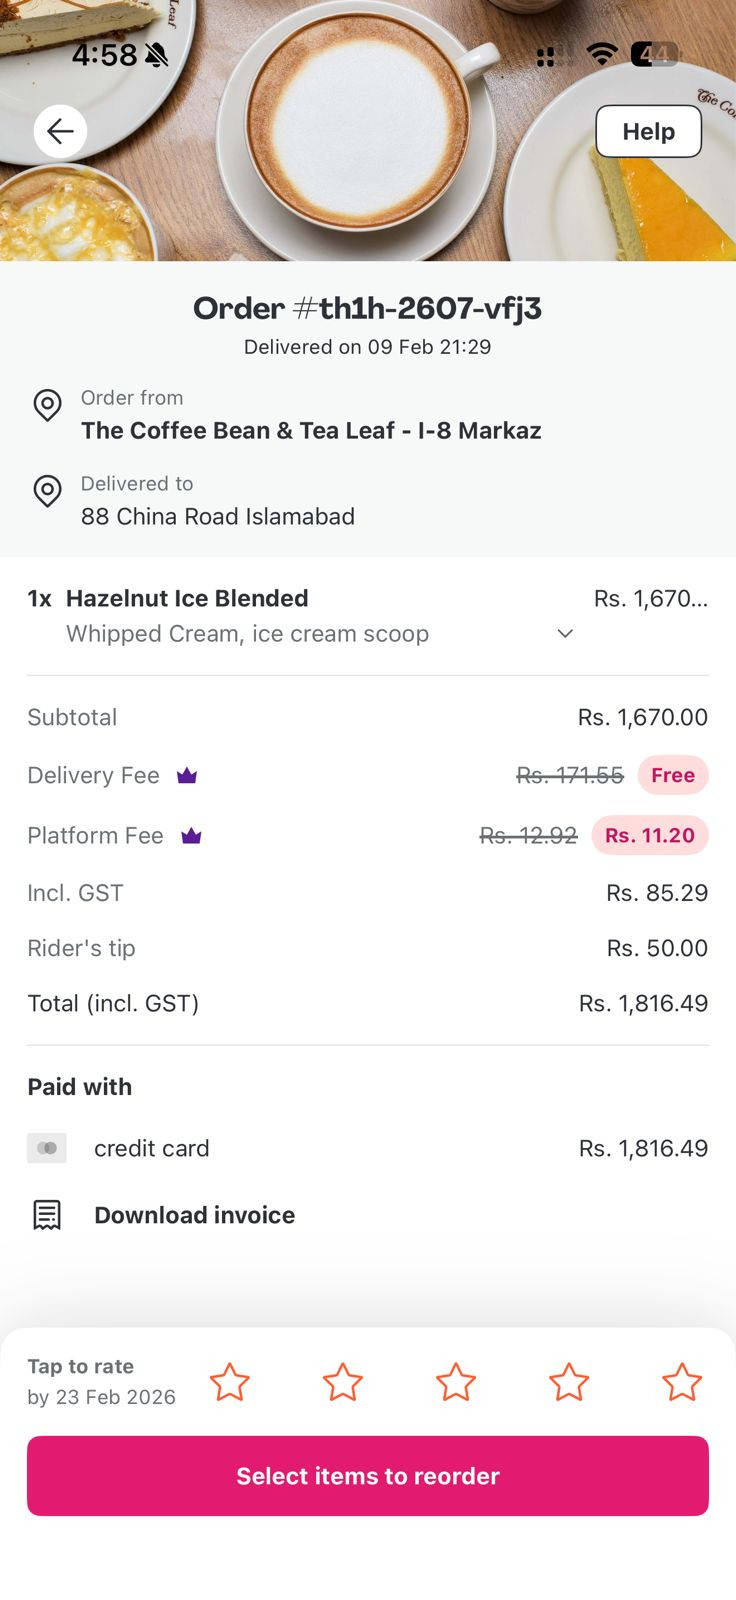This screenshot has width=736, height=1600.
Task: Tap the silent mode bell icon in status bar
Action: pyautogui.click(x=156, y=55)
